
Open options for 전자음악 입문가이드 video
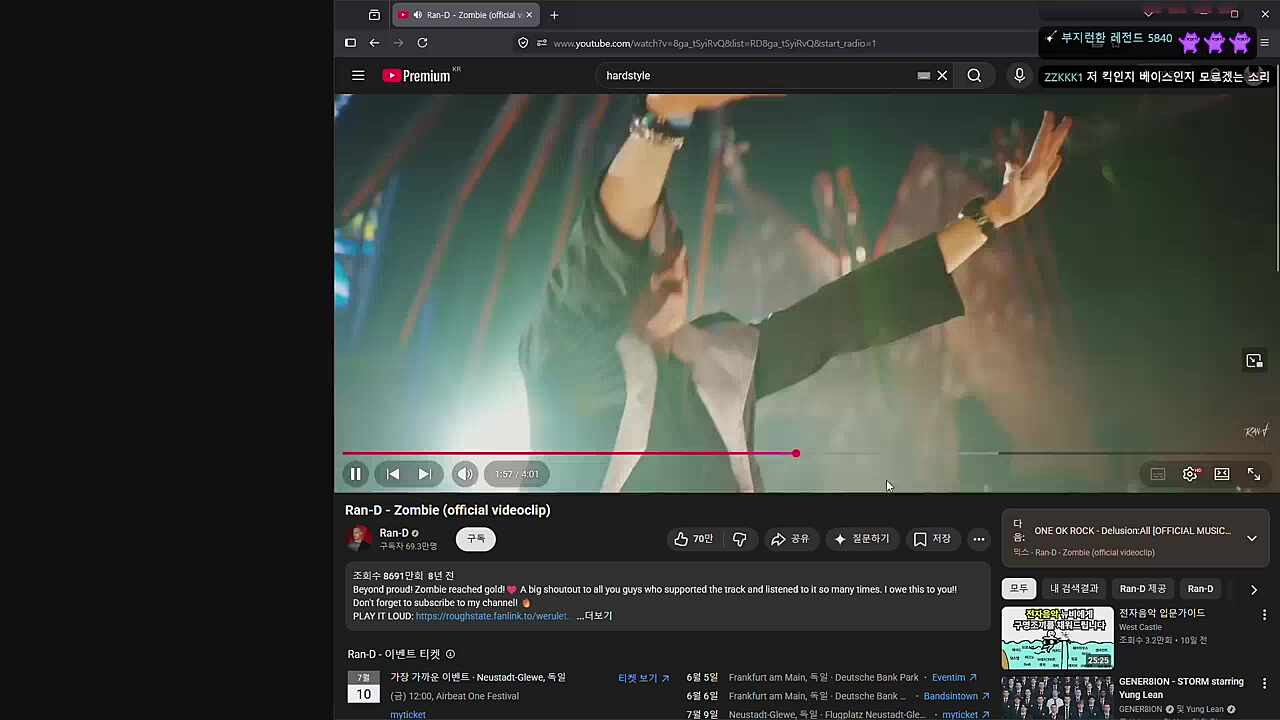[x=1264, y=615]
